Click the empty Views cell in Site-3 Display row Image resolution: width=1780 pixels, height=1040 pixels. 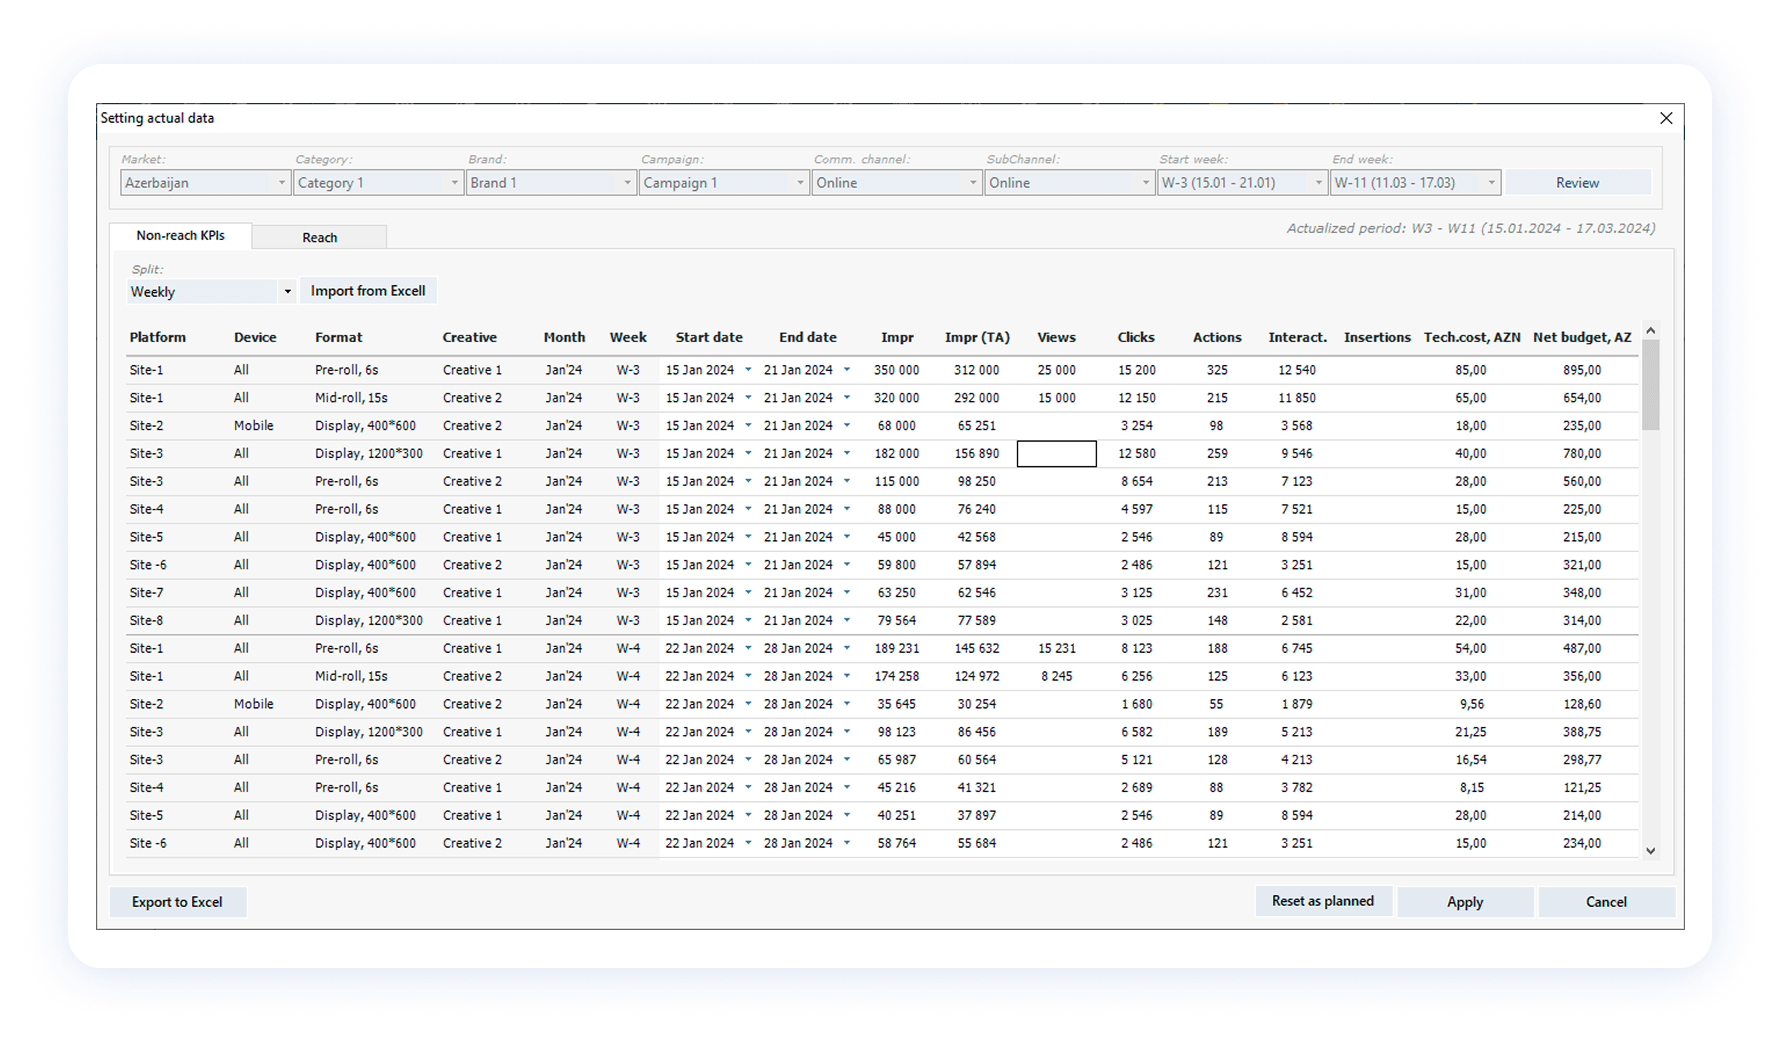point(1057,454)
